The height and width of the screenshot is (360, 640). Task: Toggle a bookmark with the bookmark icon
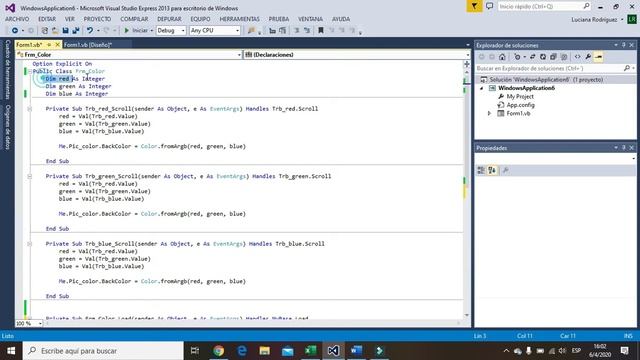(x=321, y=31)
